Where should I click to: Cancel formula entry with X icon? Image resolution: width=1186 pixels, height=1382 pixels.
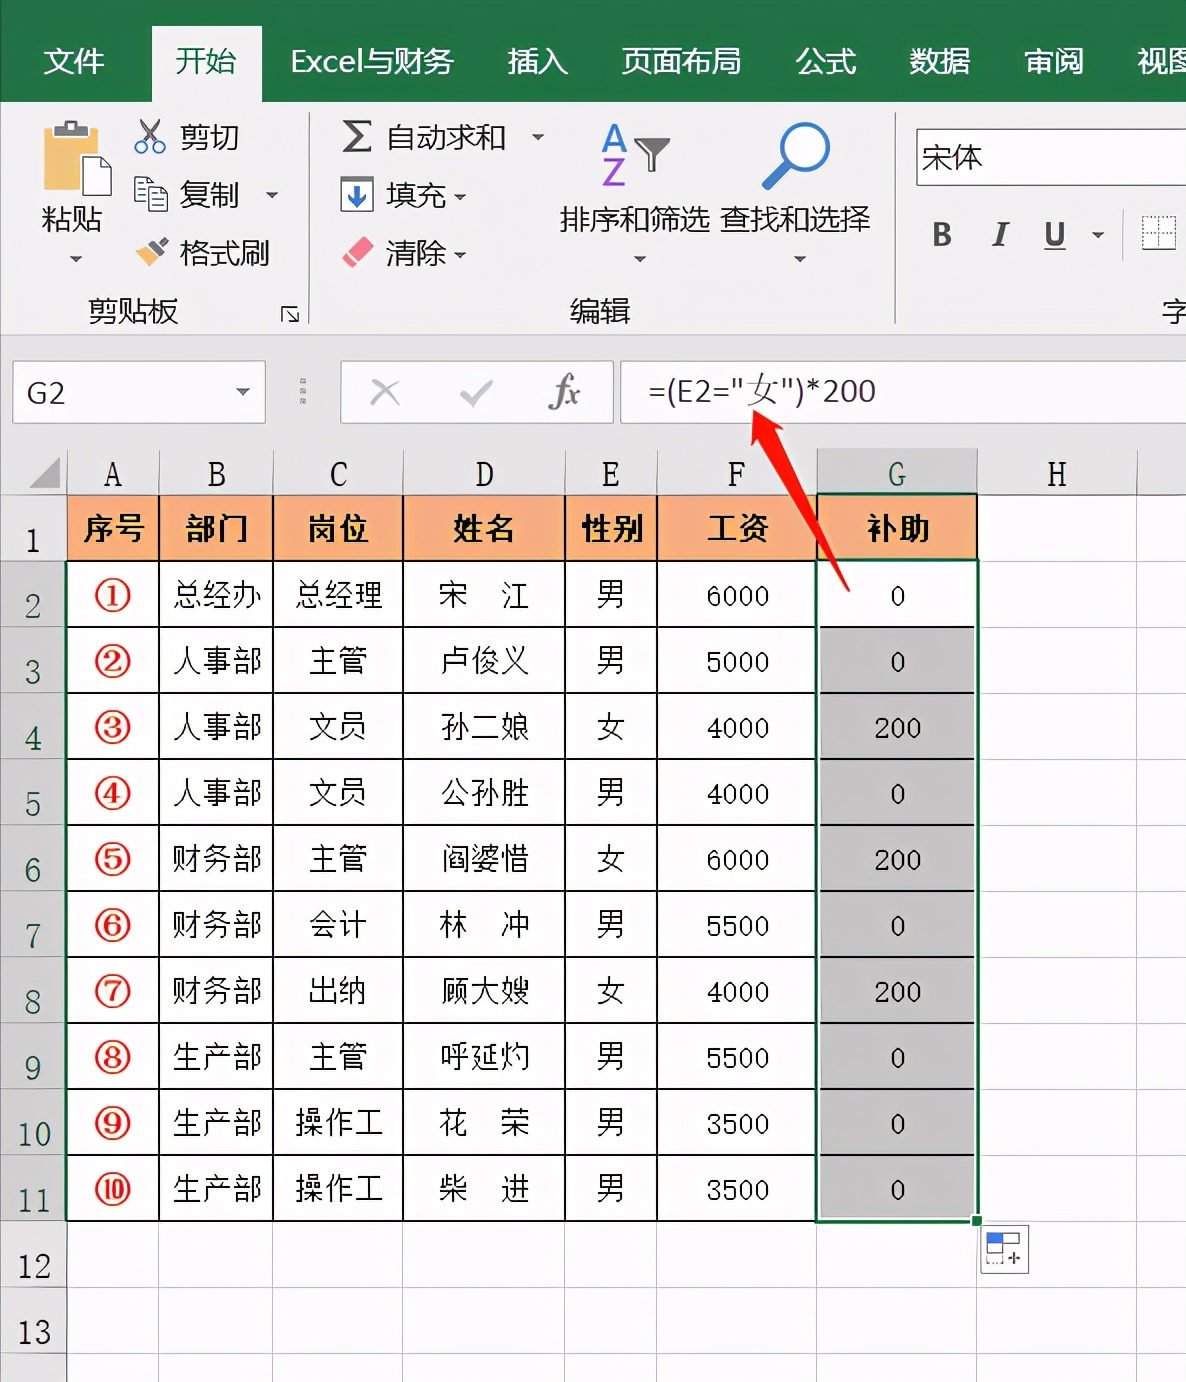[x=385, y=392]
